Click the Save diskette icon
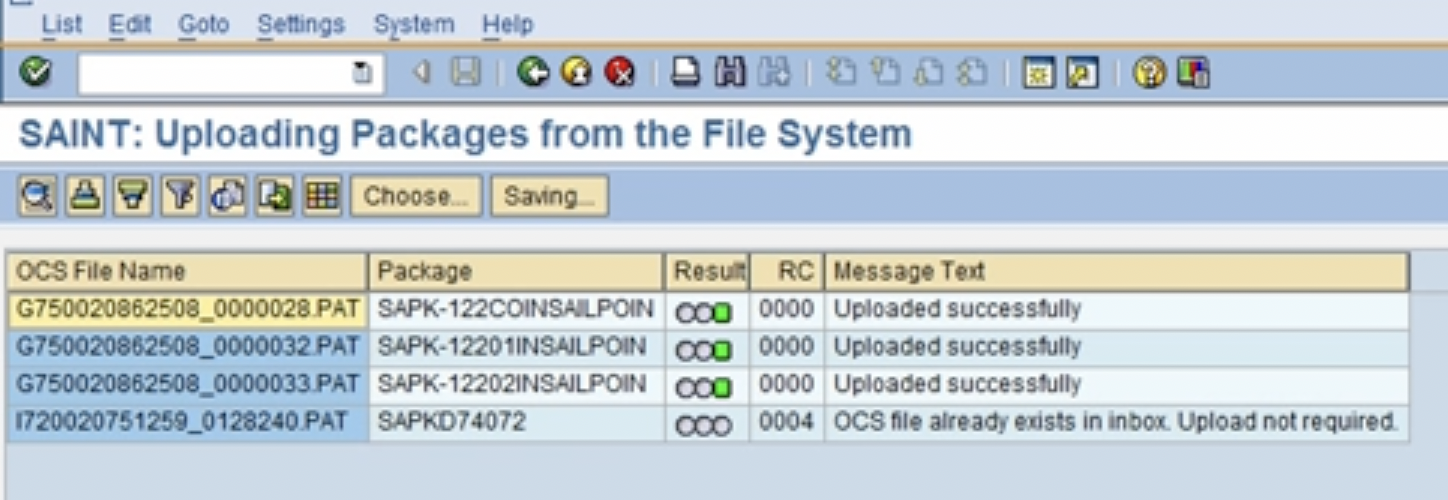 465,73
